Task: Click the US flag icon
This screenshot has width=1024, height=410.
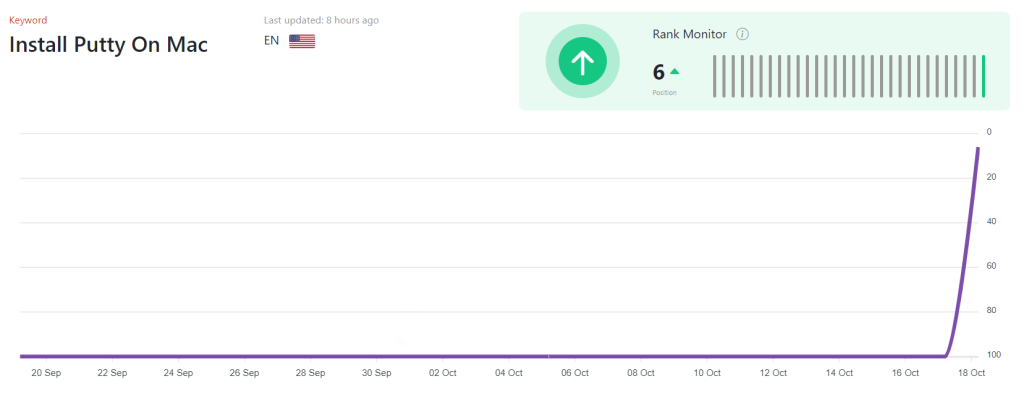Action: (x=302, y=41)
